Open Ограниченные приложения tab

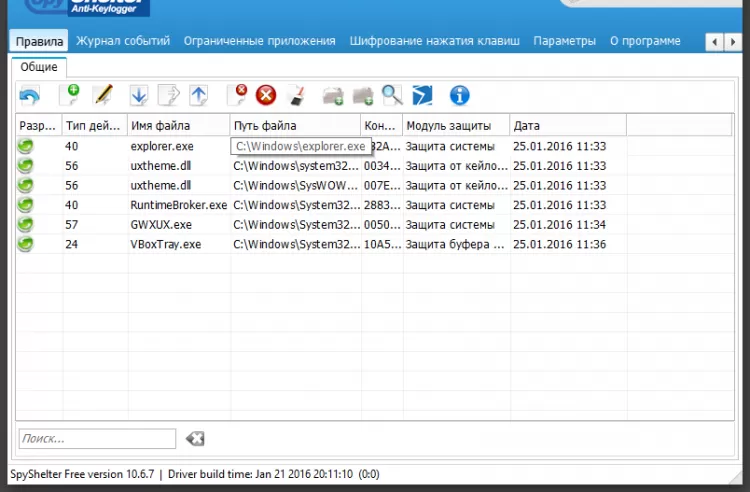coord(259,41)
